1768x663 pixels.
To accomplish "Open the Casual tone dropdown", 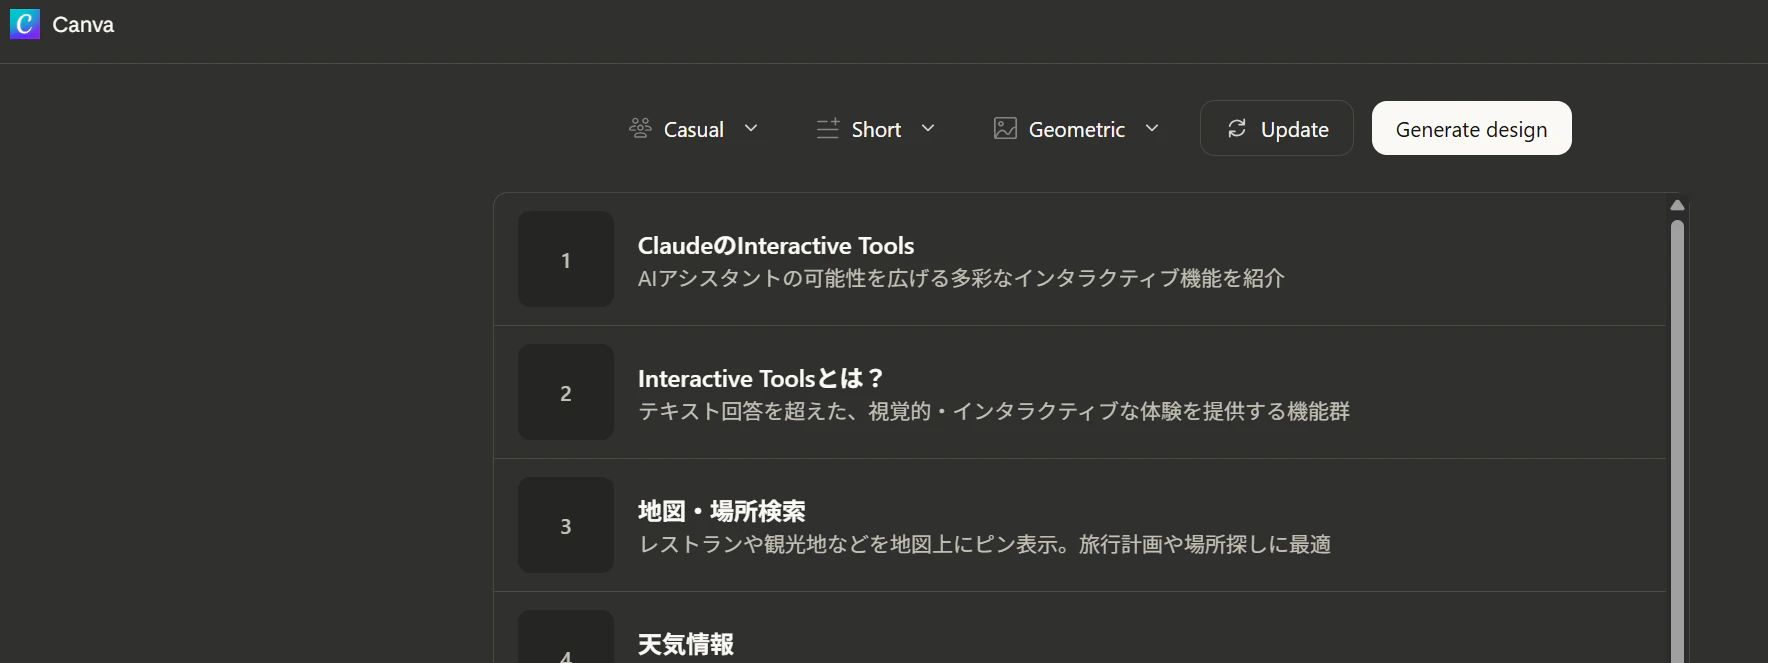I will pos(693,128).
